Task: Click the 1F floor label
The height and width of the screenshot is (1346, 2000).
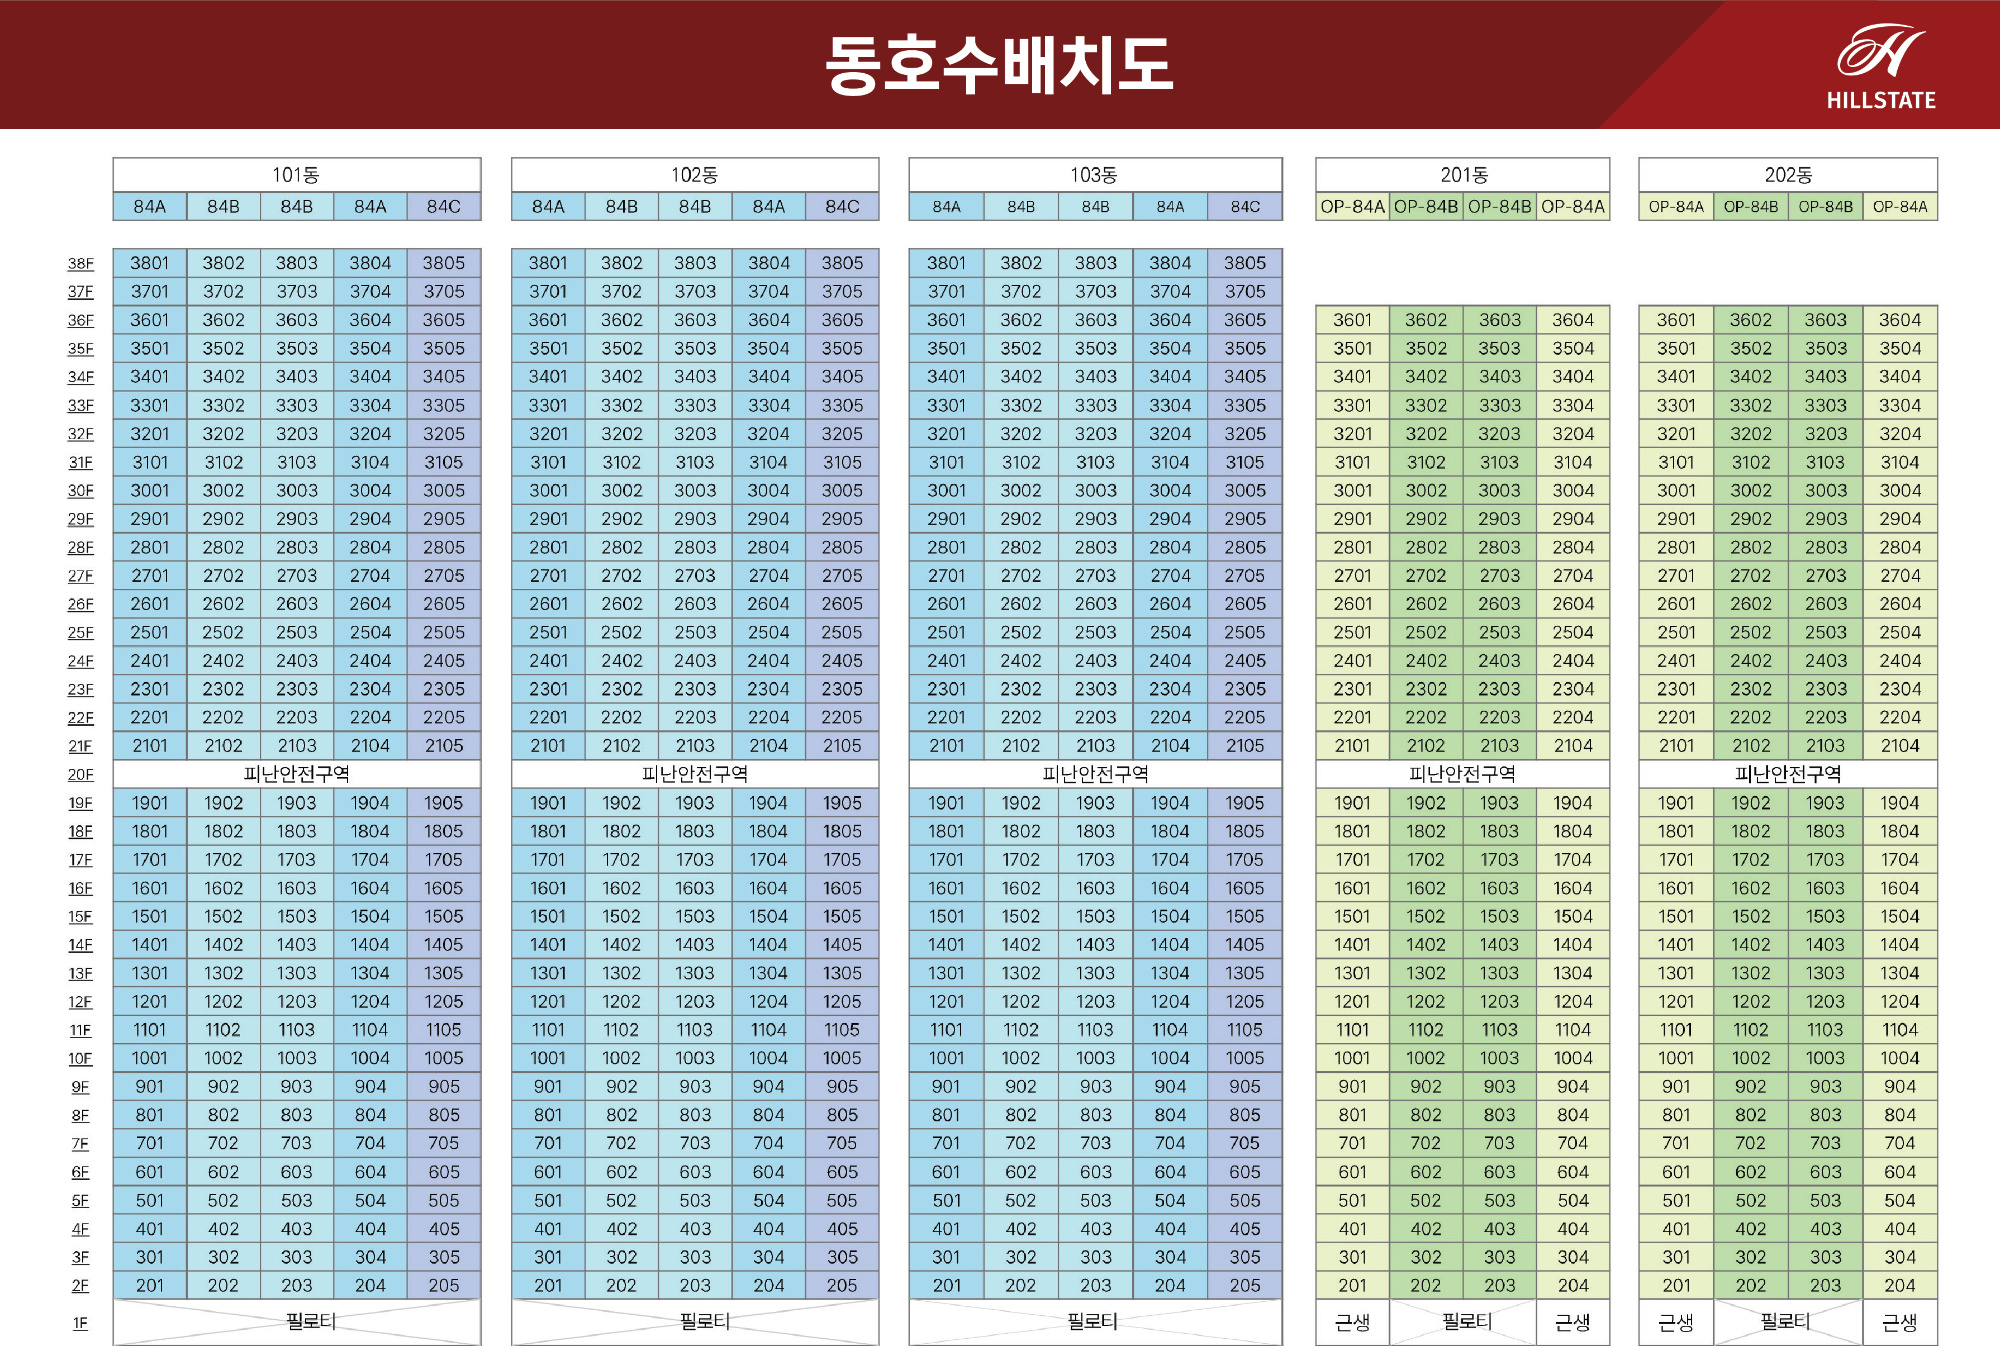Action: point(80,1323)
